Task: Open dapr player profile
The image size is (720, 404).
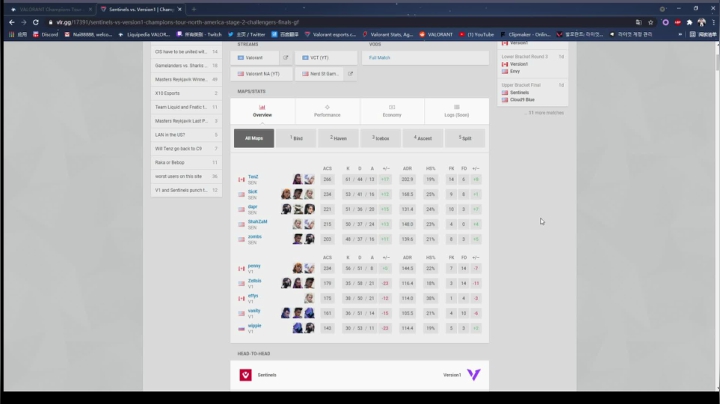Action: 253,207
